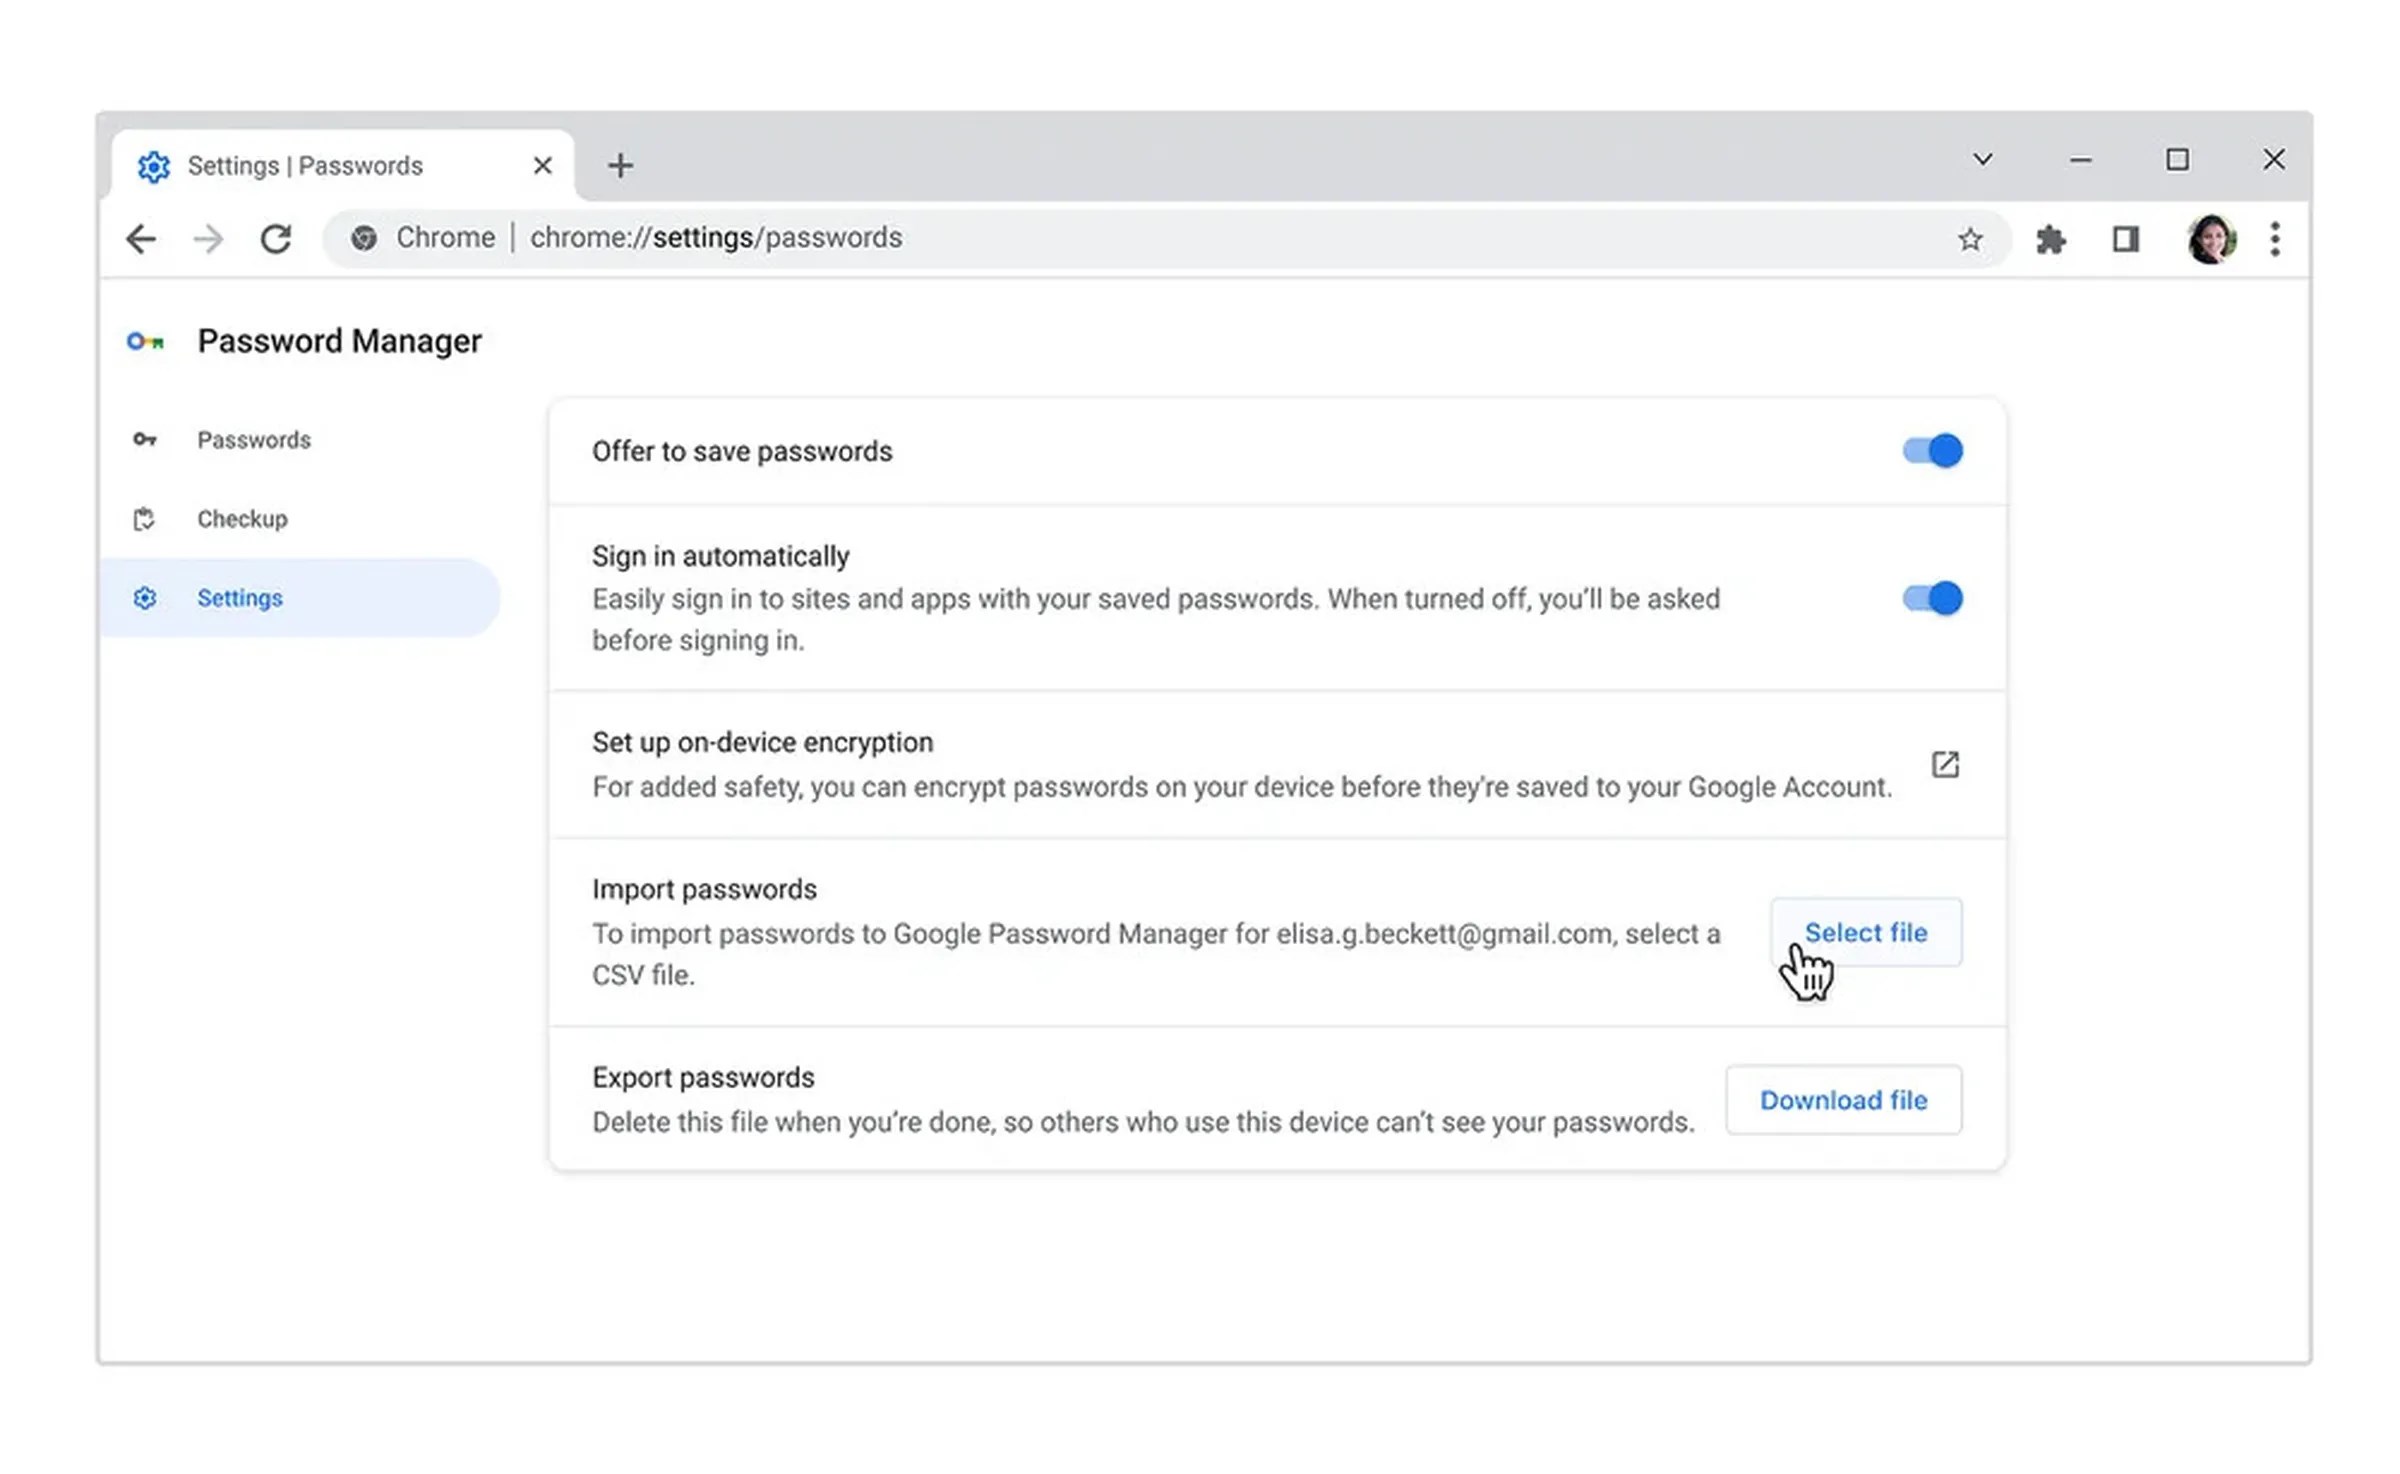Click the Settings gear sidebar icon
This screenshot has height=1474, width=2400.
tap(142, 596)
